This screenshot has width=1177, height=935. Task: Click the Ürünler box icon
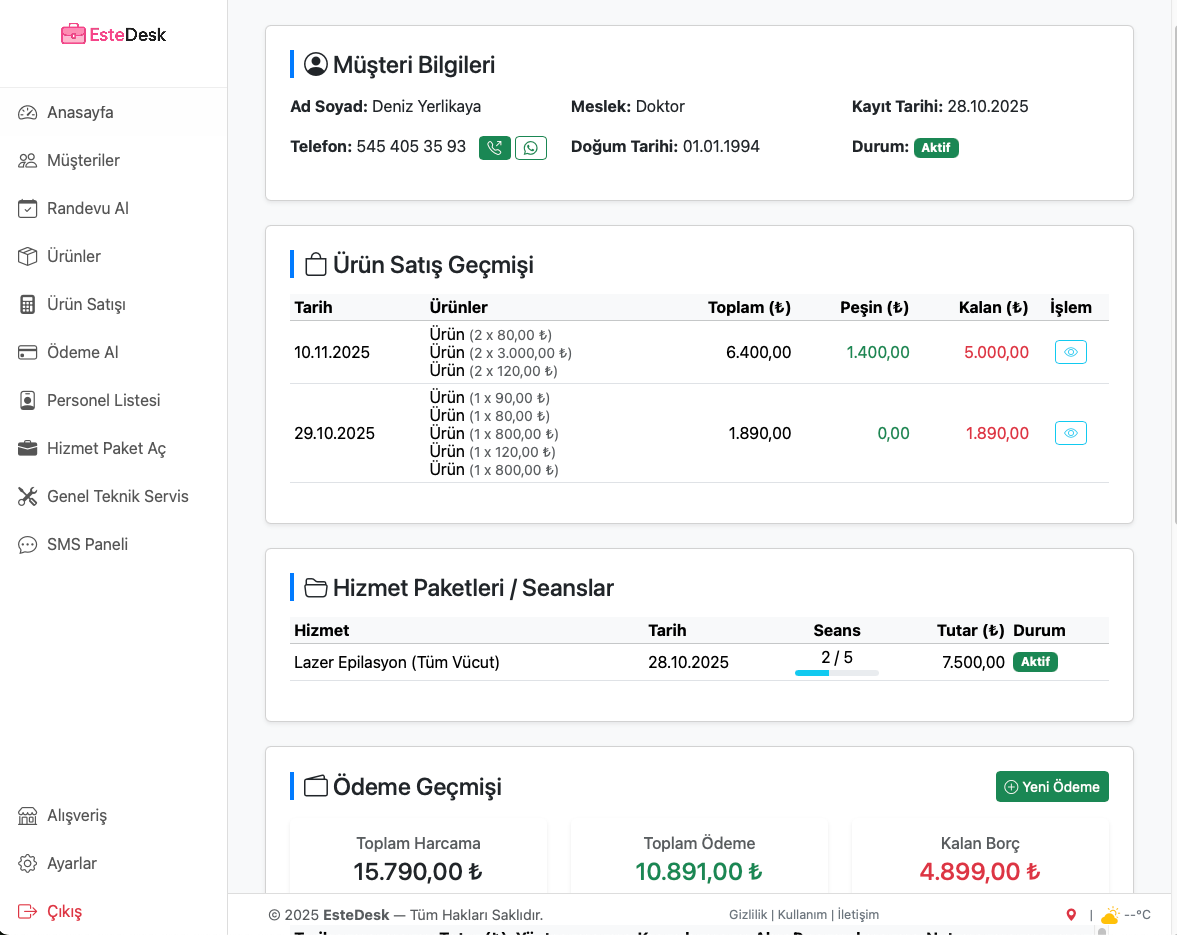[x=28, y=256]
